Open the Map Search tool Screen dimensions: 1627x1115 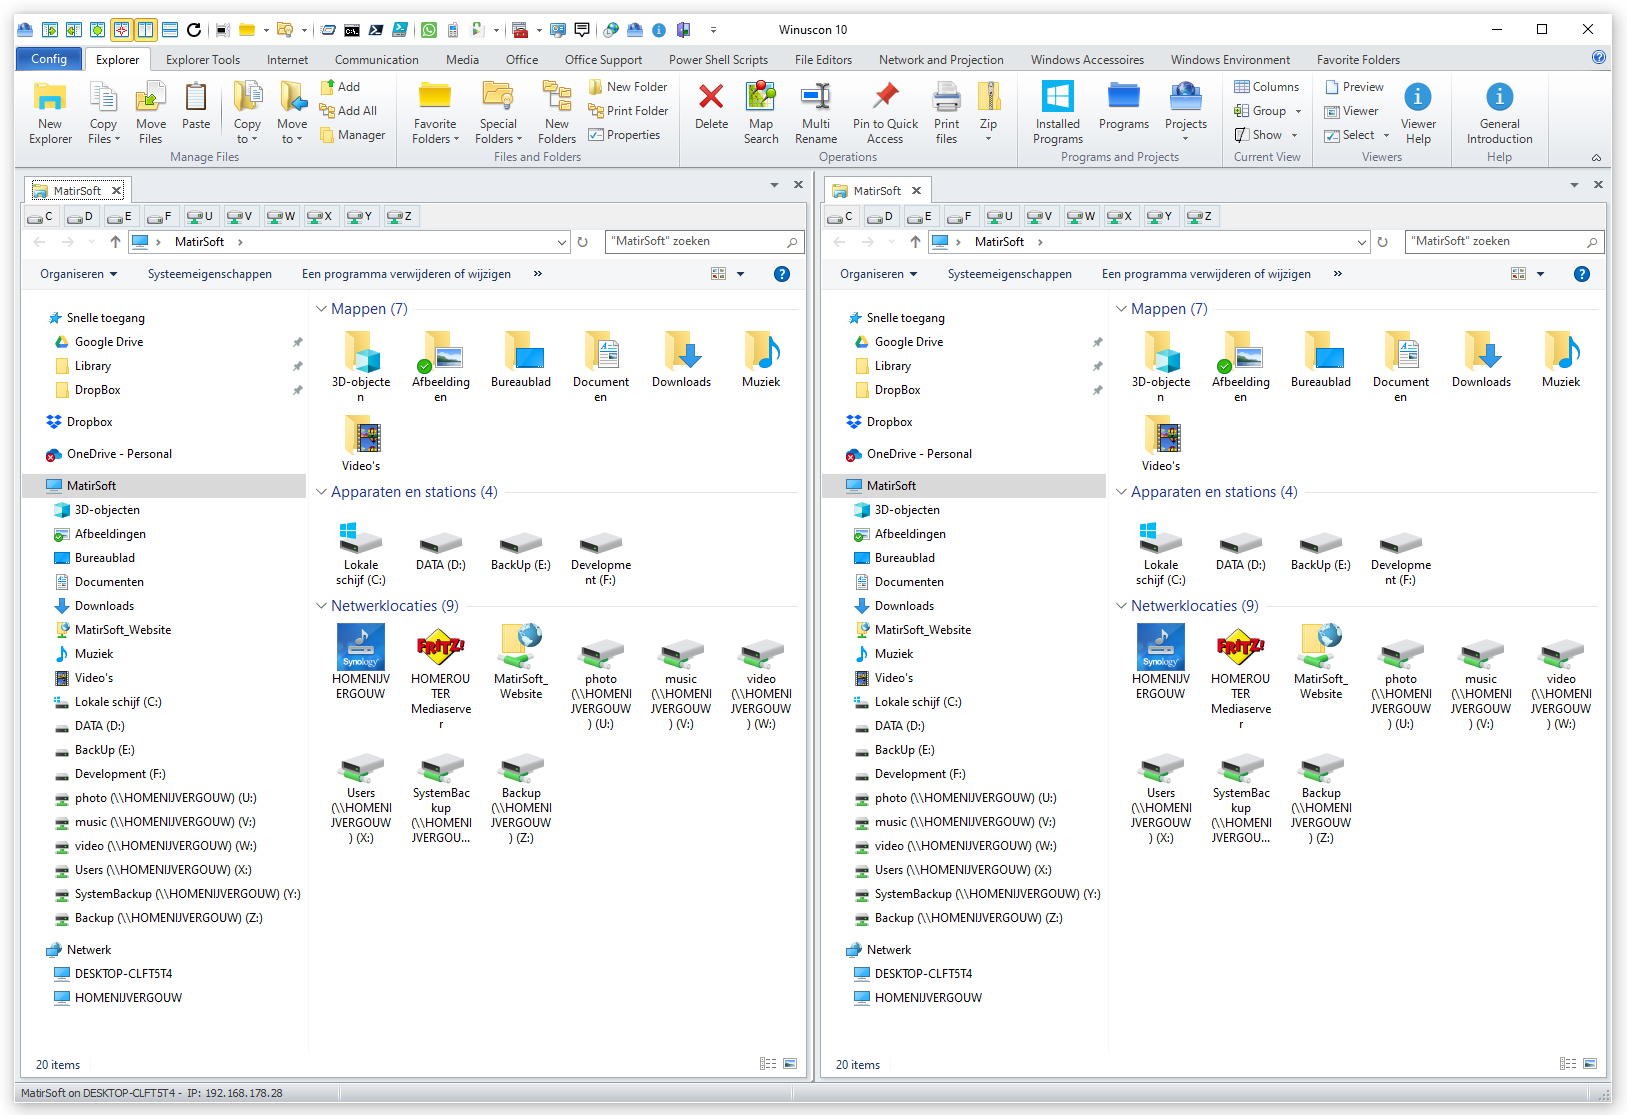[760, 113]
